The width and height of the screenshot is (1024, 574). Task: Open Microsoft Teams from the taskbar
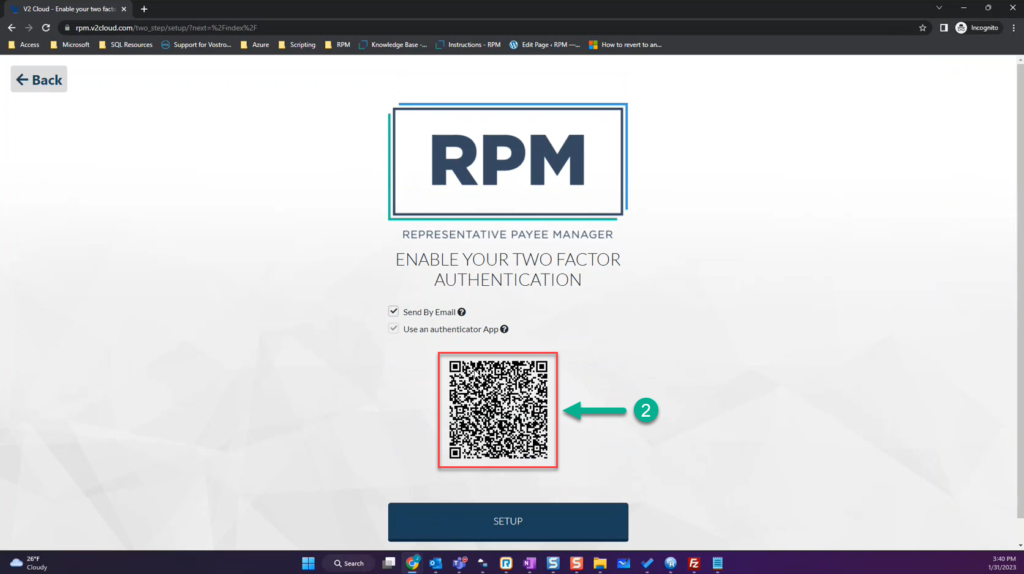click(459, 563)
